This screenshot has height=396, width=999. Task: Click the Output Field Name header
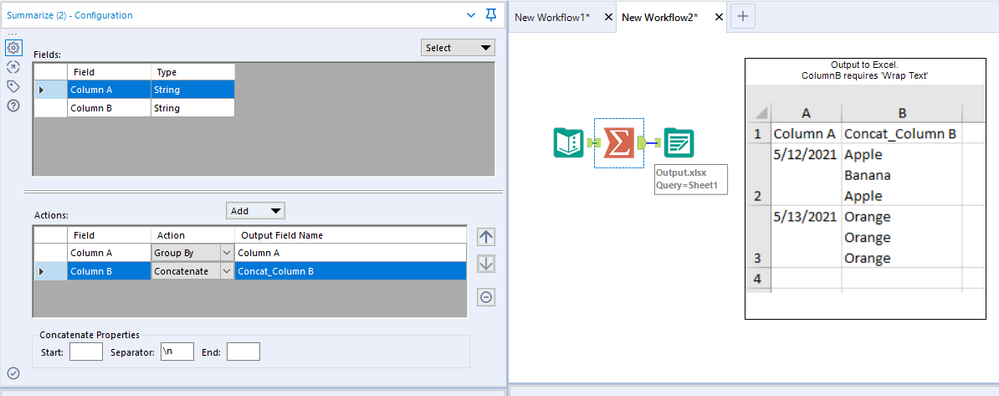pos(350,235)
